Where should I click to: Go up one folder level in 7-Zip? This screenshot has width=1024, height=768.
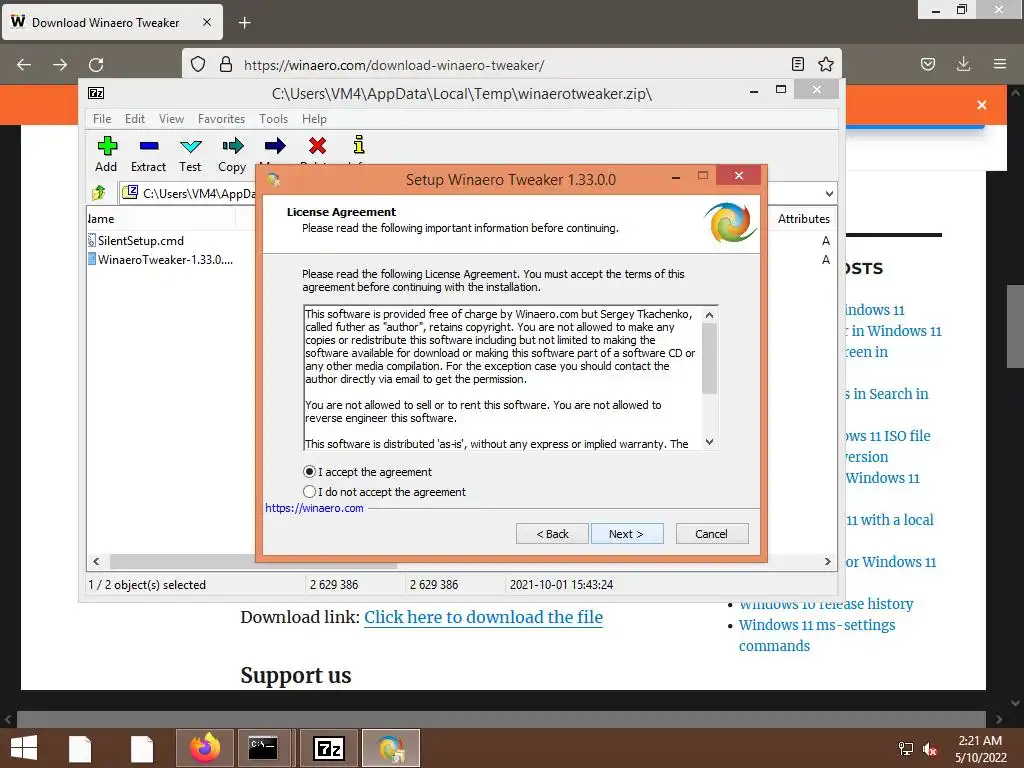tap(99, 193)
